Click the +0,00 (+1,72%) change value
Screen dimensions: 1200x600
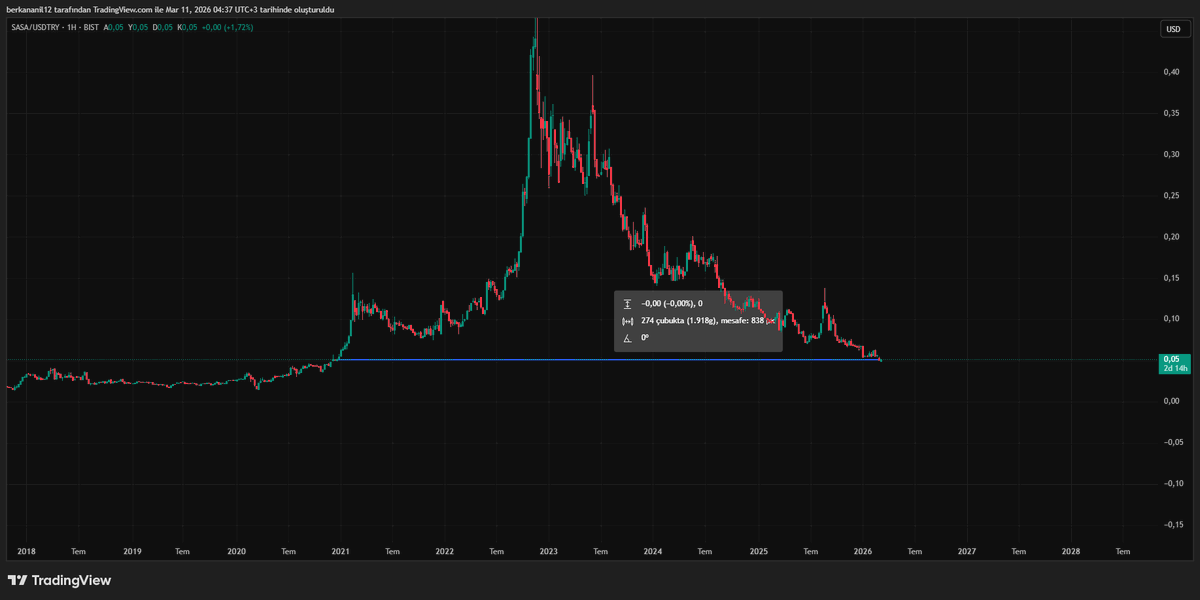pyautogui.click(x=227, y=27)
